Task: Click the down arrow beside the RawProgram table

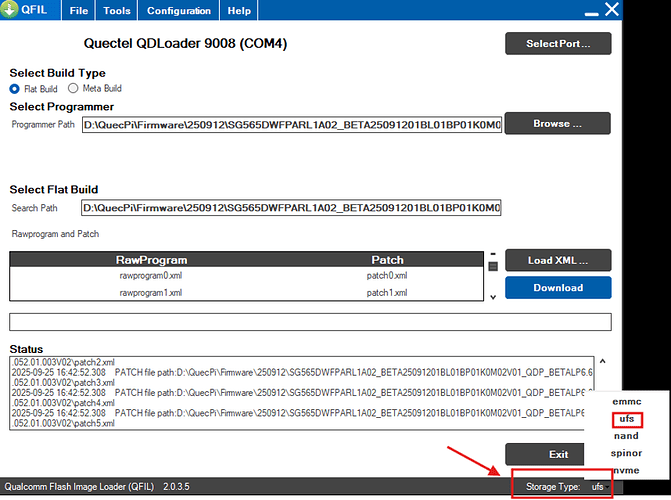Action: pyautogui.click(x=493, y=297)
